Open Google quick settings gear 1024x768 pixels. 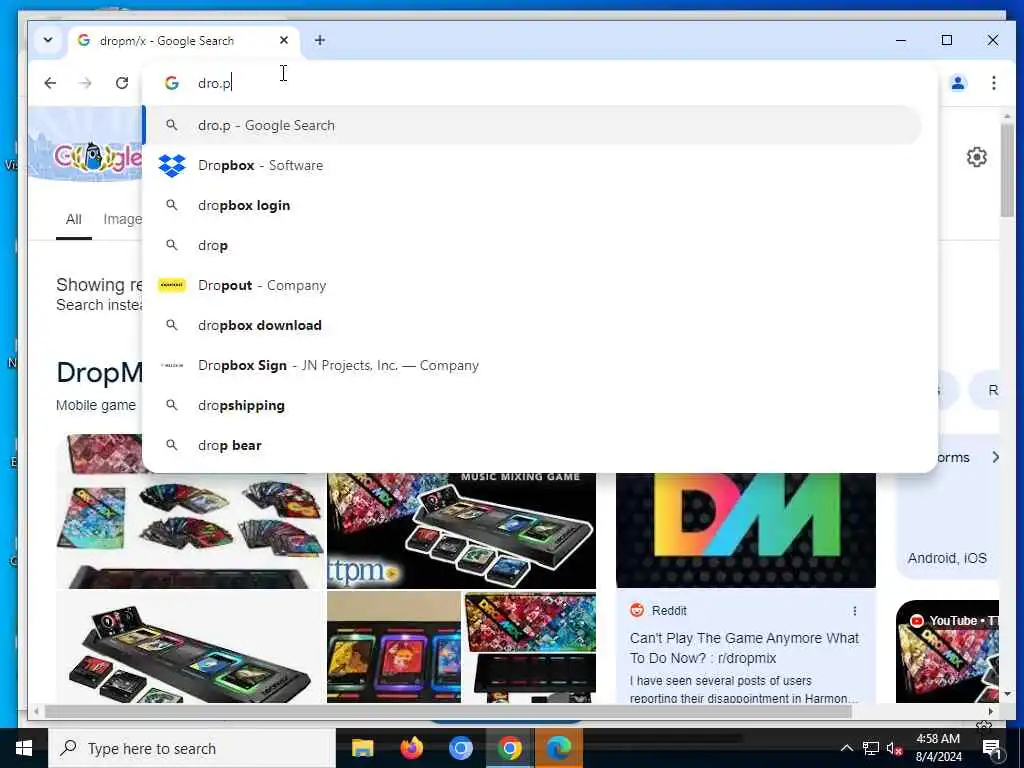[x=976, y=157]
